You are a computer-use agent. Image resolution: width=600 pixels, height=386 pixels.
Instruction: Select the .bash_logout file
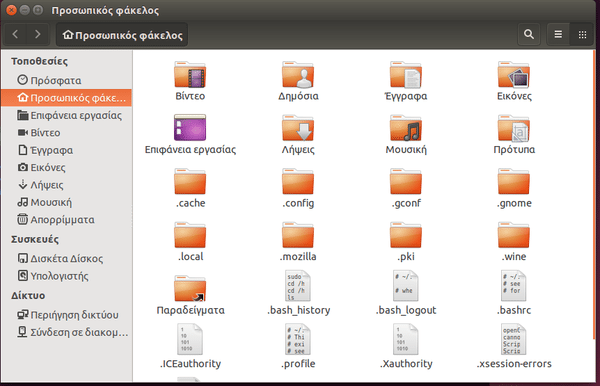(x=406, y=286)
